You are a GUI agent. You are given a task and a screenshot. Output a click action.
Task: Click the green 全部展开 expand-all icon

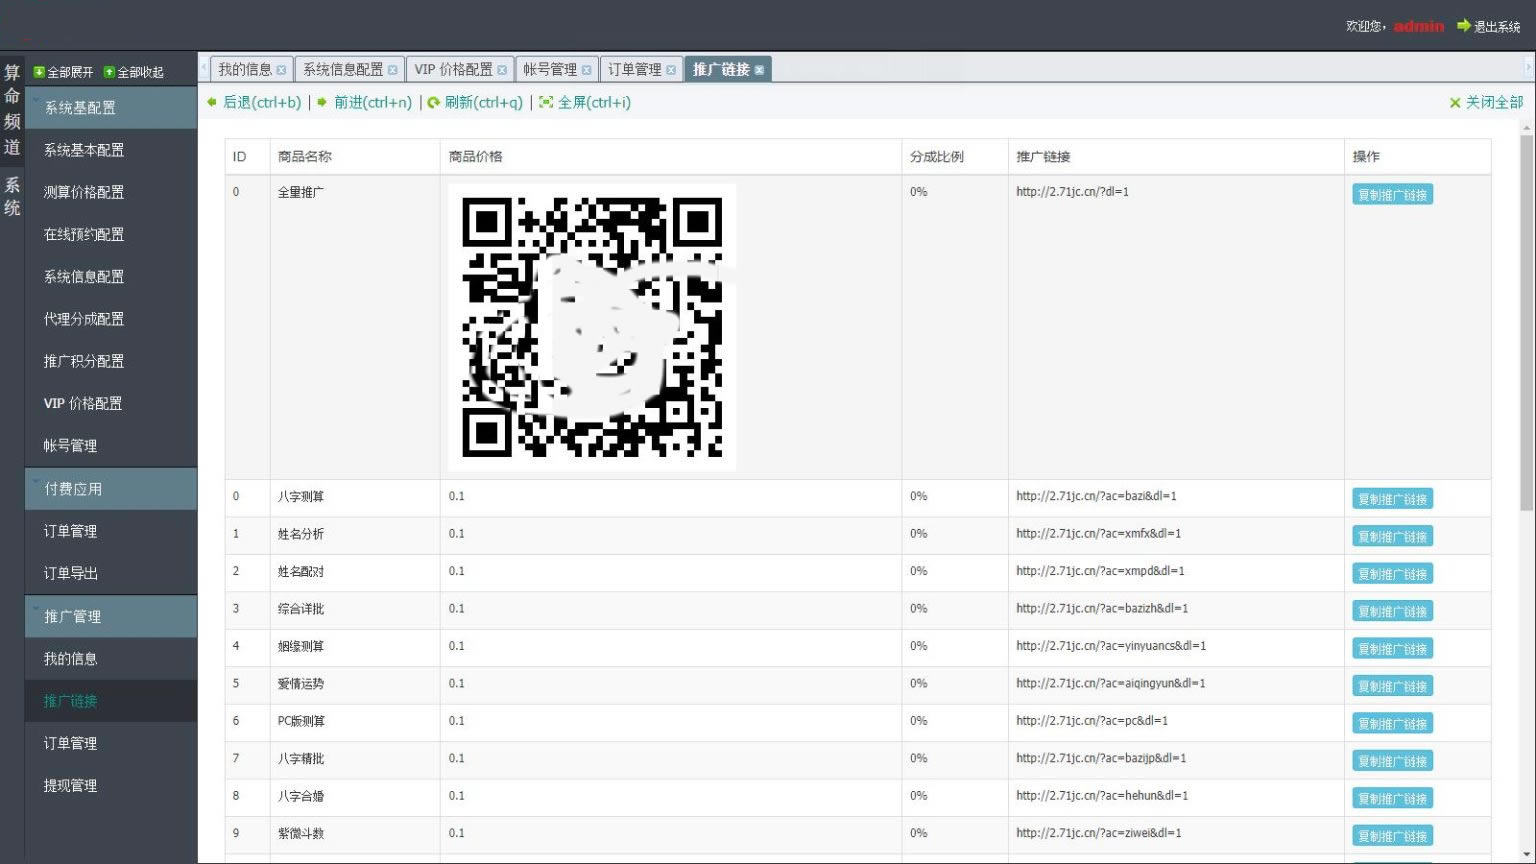(39, 72)
